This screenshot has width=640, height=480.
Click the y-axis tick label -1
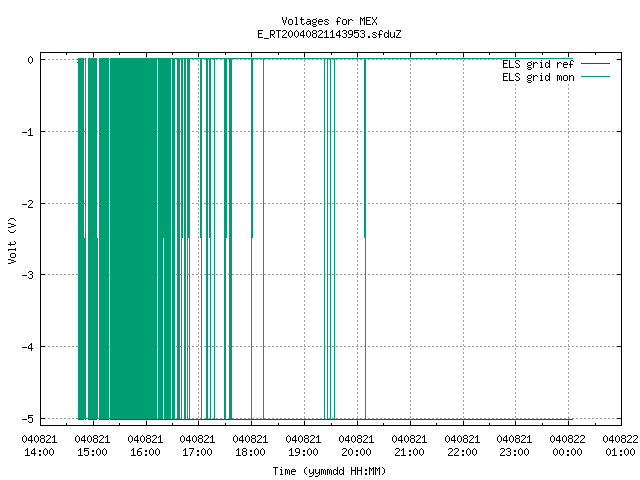point(28,132)
